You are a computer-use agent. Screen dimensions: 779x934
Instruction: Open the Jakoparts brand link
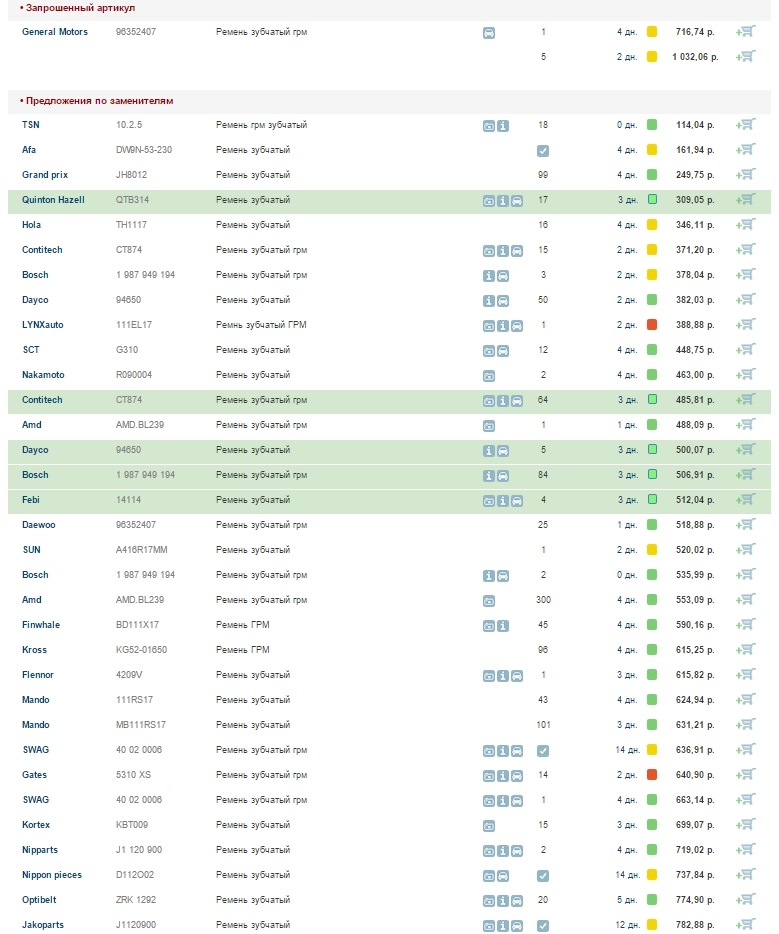pos(43,925)
